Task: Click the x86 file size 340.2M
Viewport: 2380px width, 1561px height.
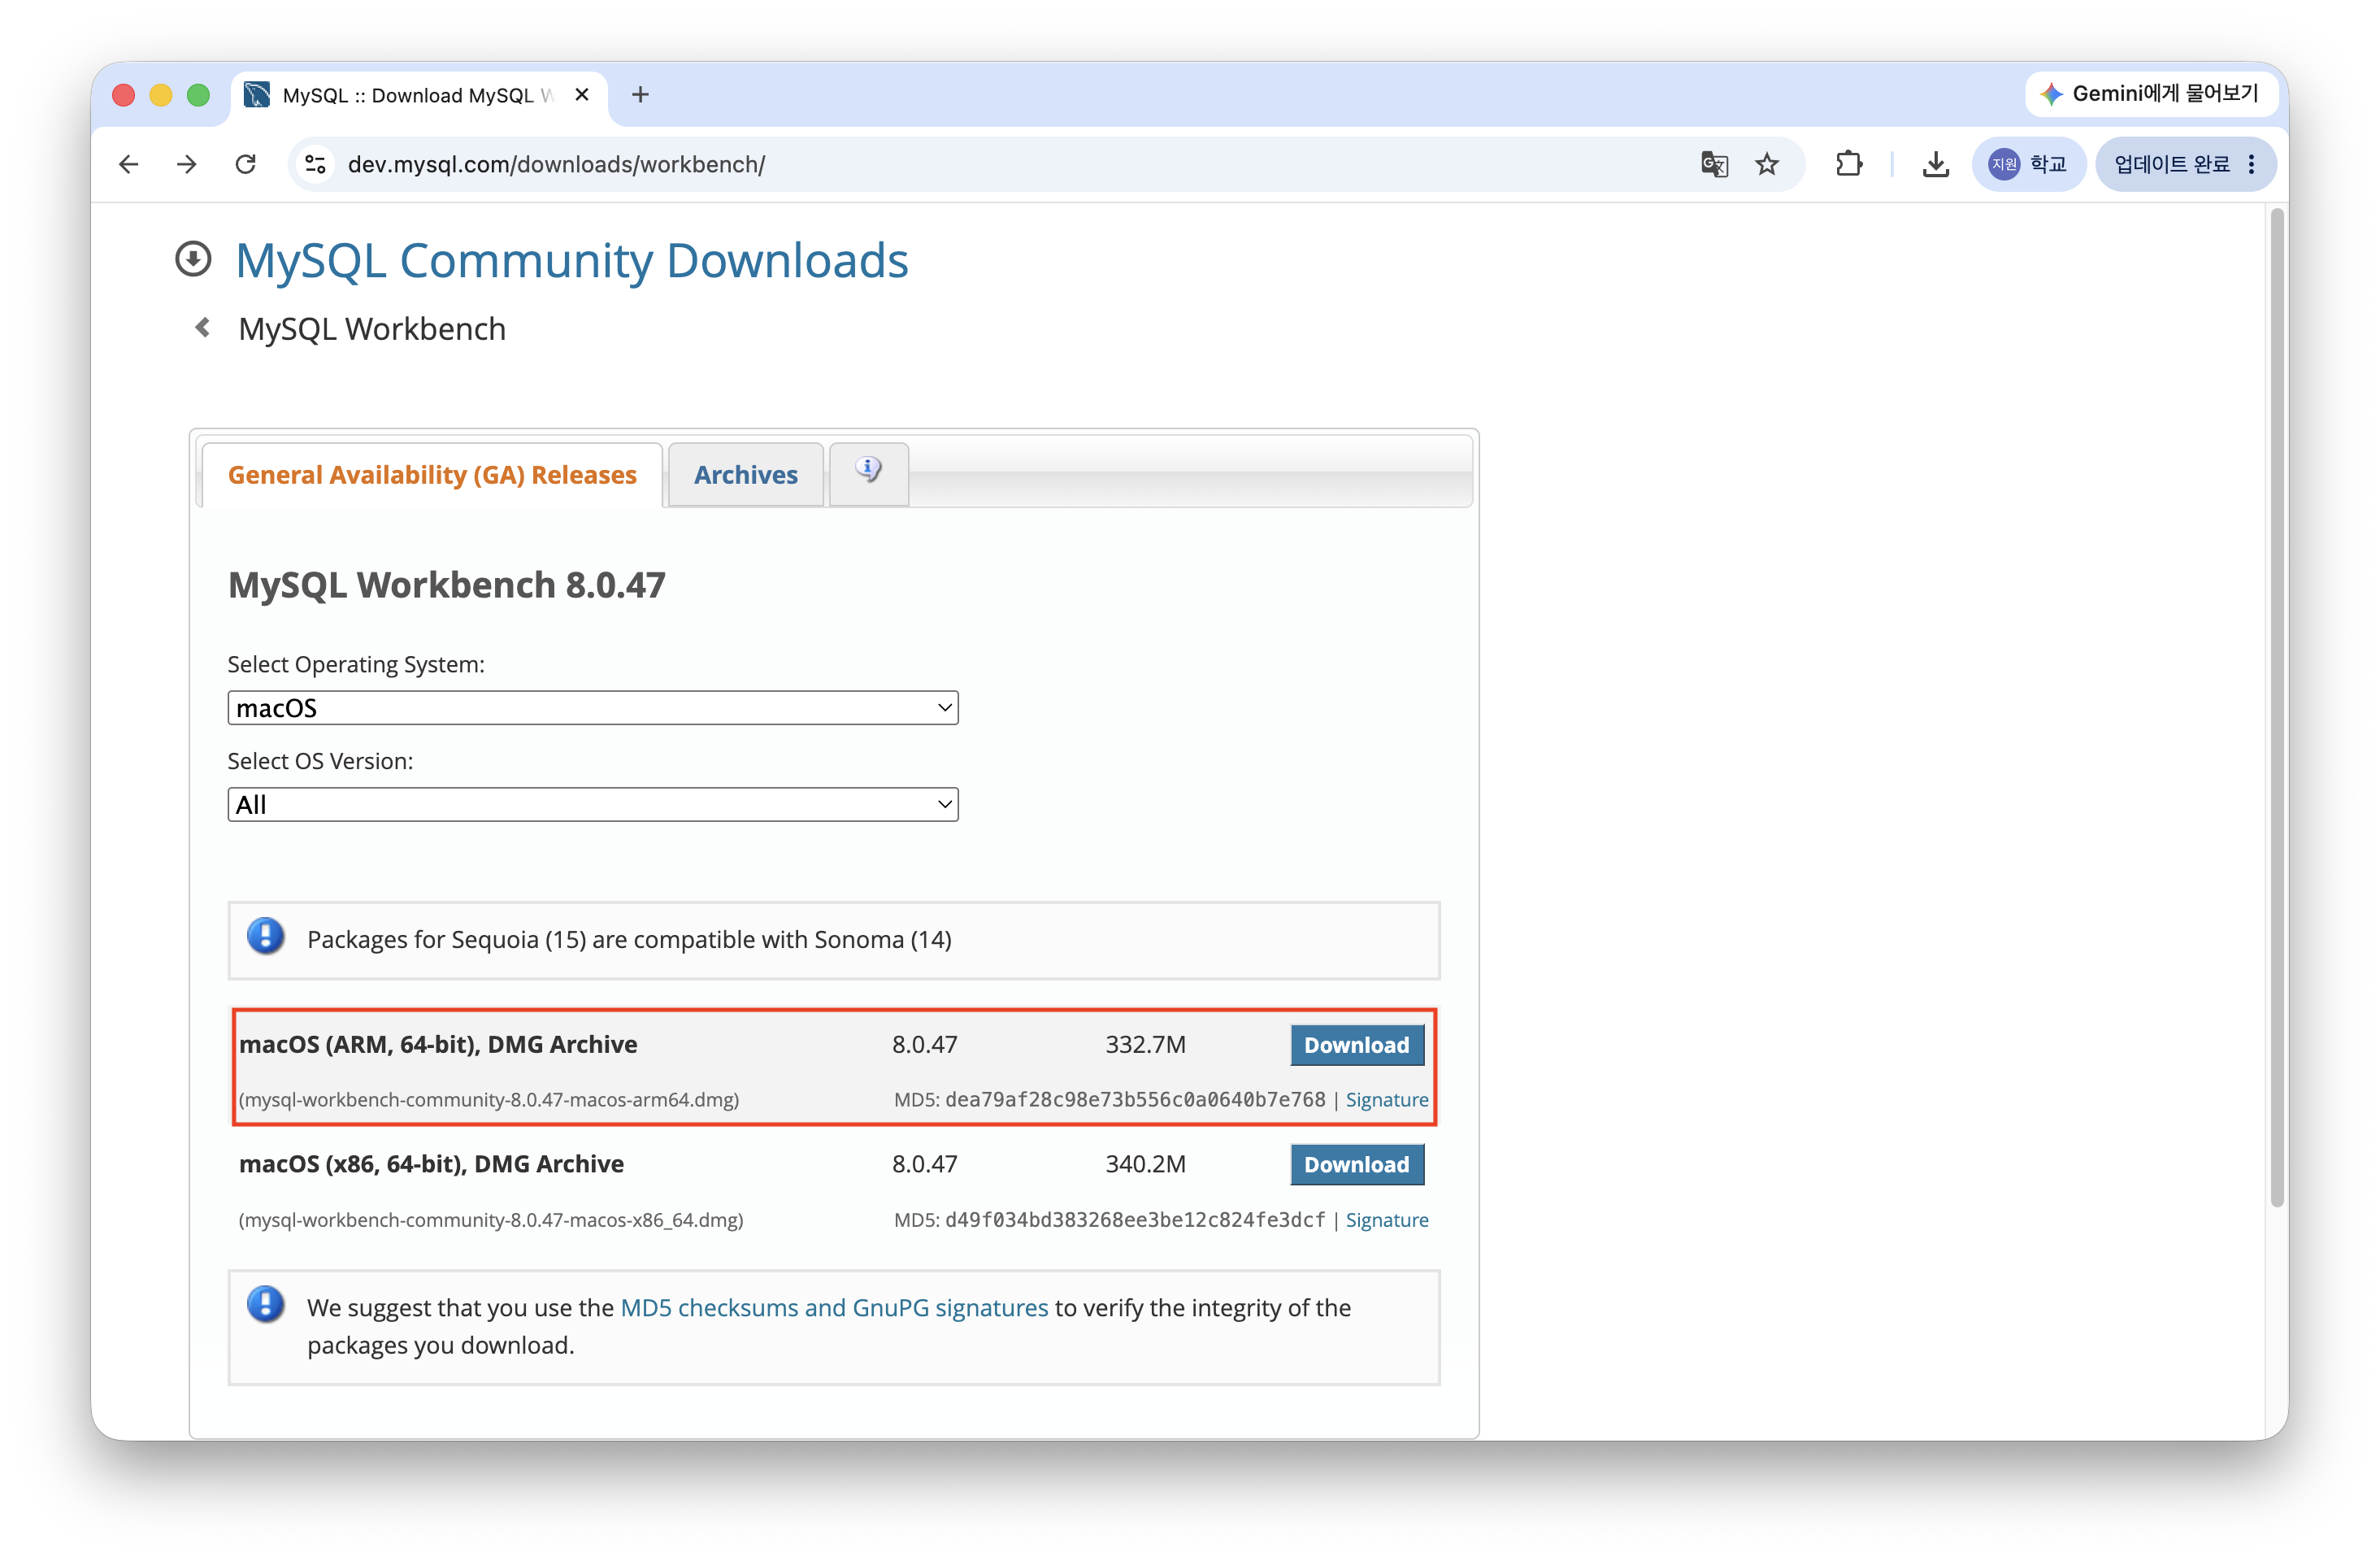Action: pyautogui.click(x=1145, y=1165)
